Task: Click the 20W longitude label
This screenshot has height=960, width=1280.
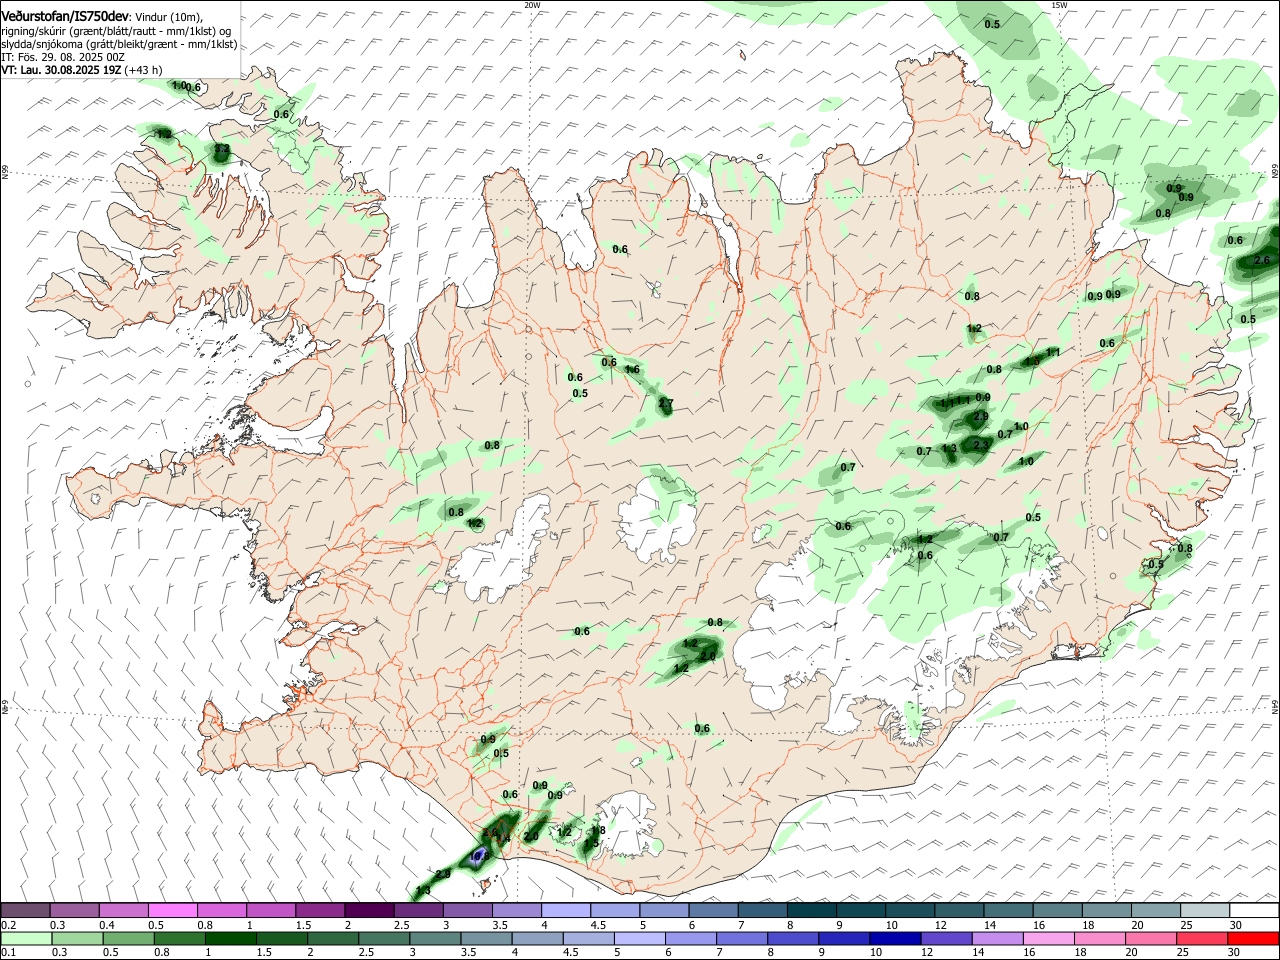Action: 532,5
